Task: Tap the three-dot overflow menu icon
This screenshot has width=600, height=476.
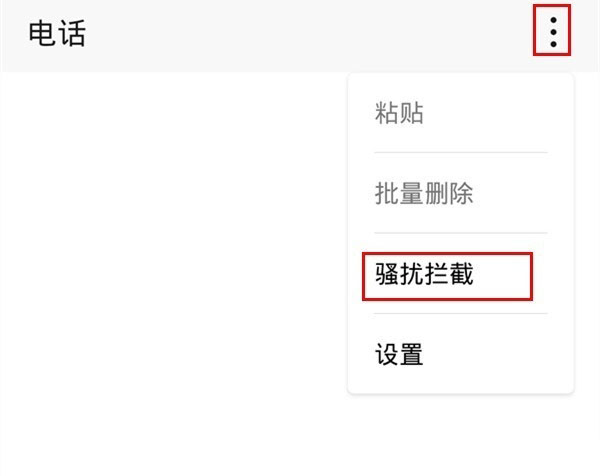Action: tap(553, 31)
